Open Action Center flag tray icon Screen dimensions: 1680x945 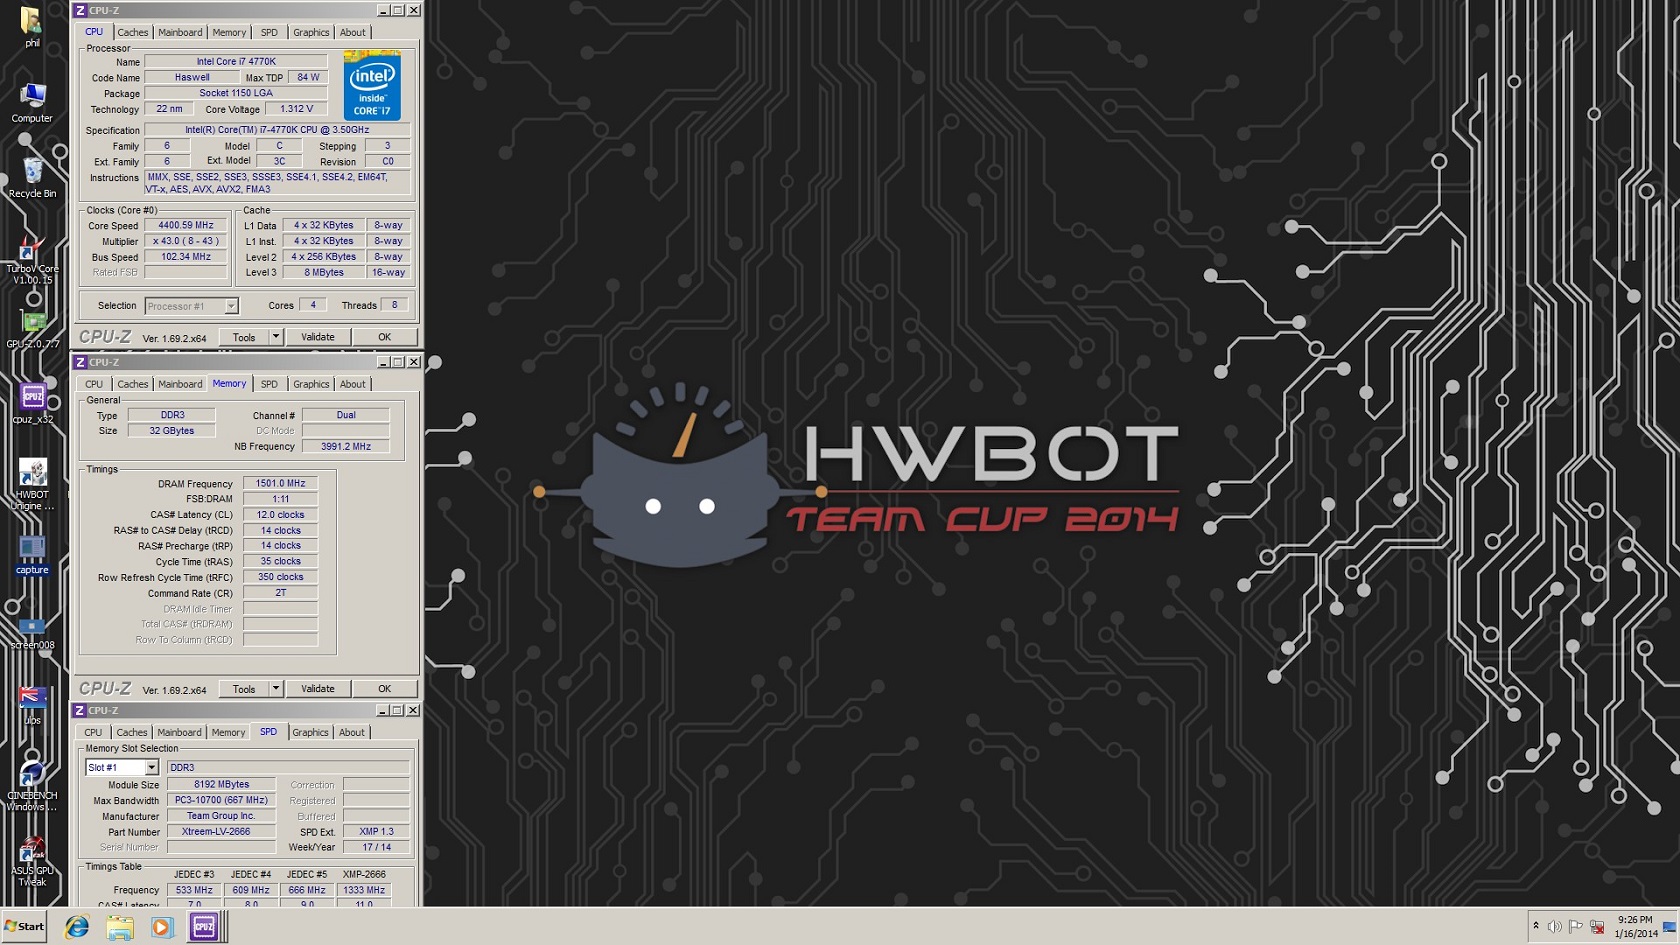pos(1575,927)
